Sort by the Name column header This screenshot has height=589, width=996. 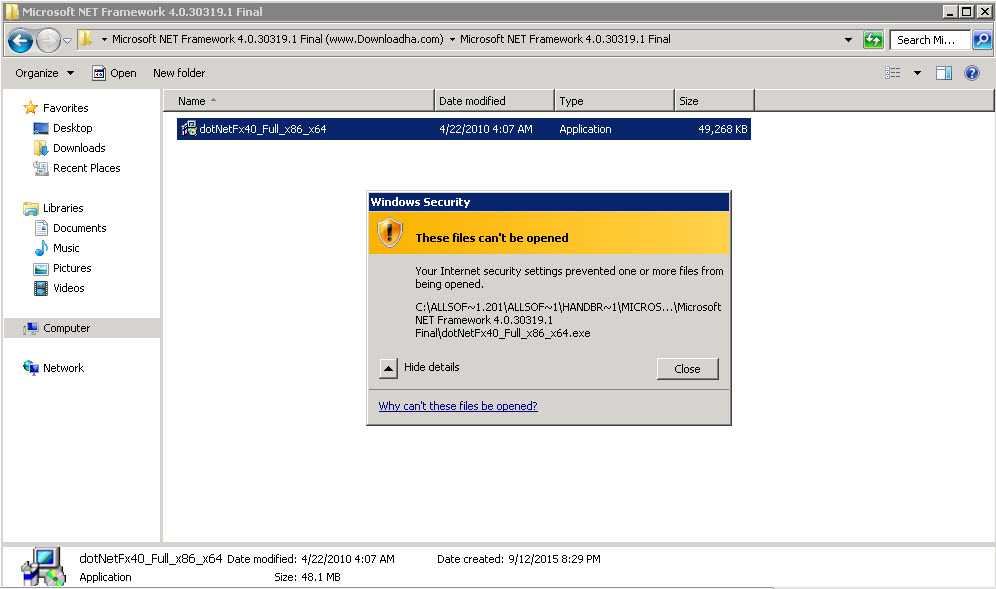tap(299, 100)
